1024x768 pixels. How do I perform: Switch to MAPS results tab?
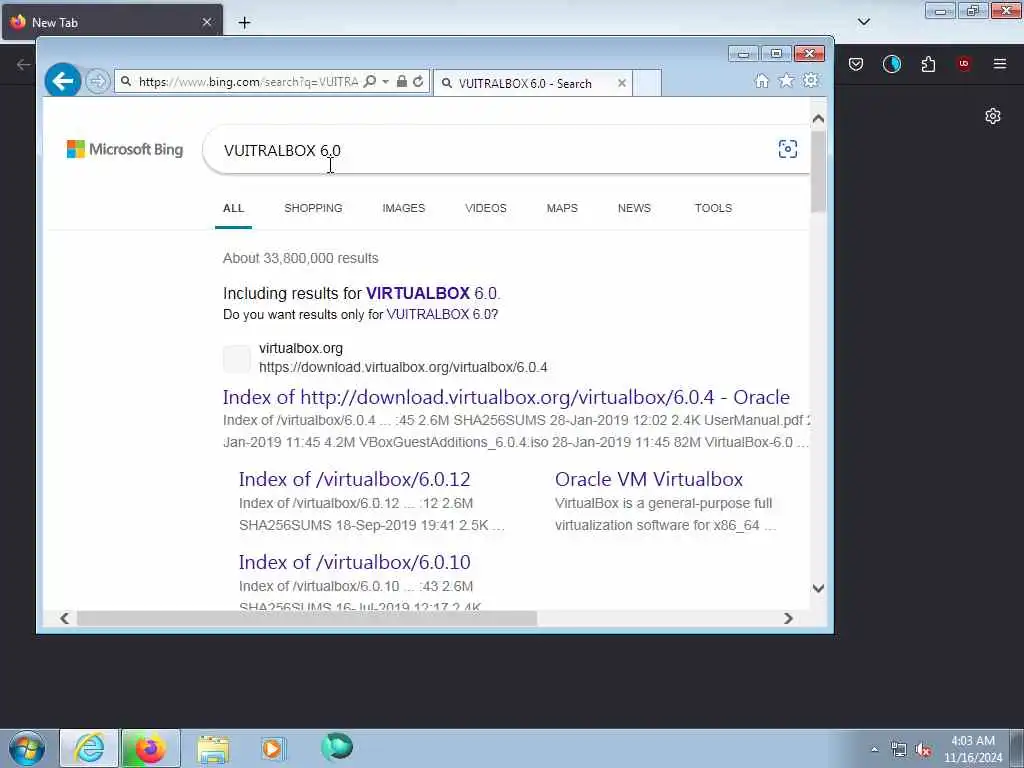[x=562, y=208]
